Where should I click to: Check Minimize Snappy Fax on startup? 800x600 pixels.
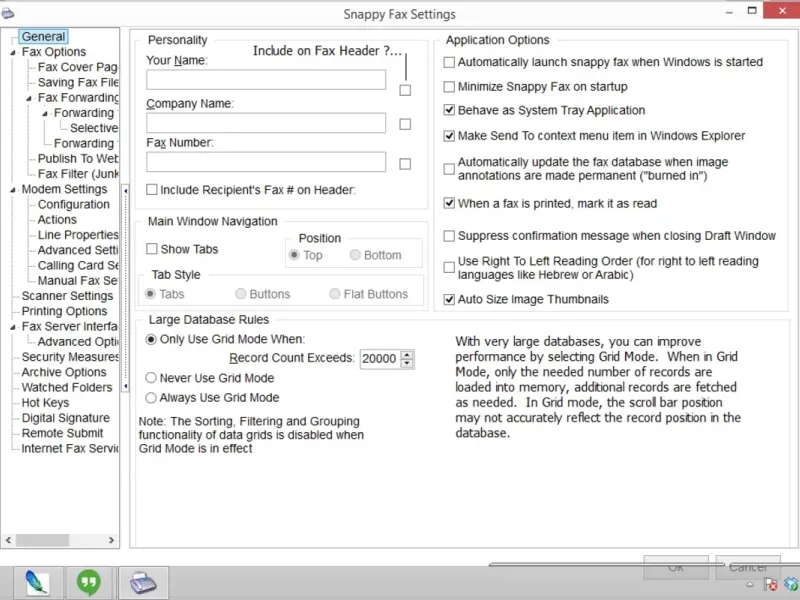pos(449,87)
